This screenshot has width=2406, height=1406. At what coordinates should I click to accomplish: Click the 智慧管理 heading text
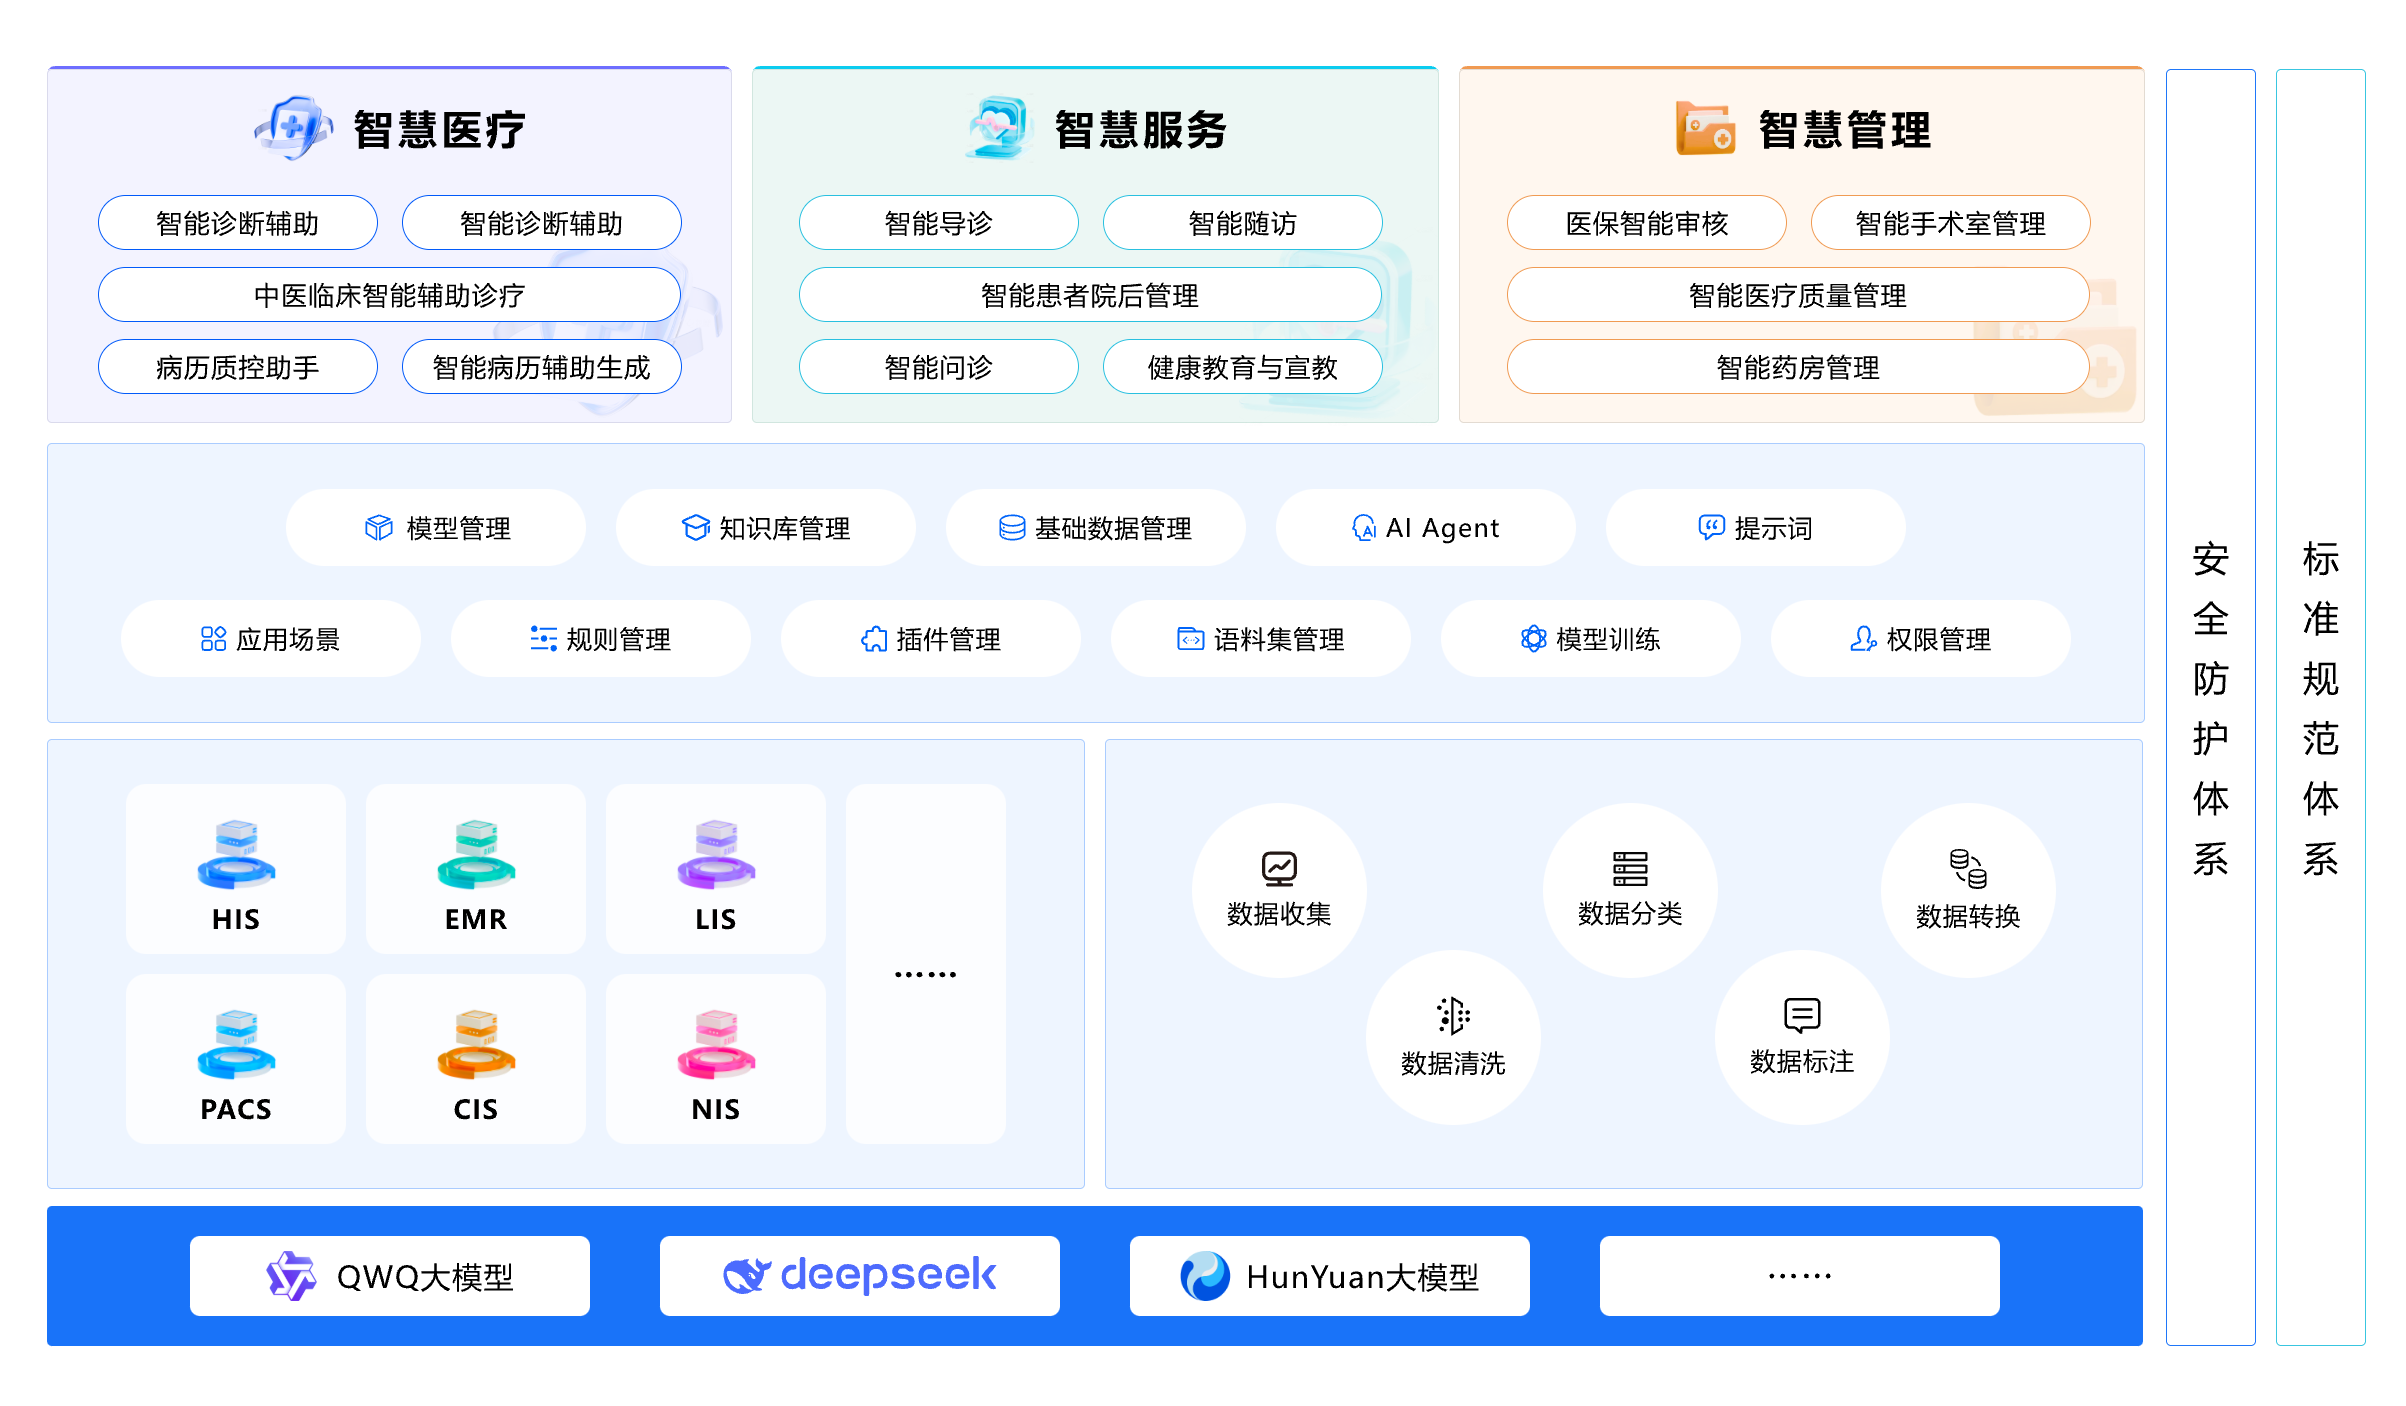[1845, 130]
